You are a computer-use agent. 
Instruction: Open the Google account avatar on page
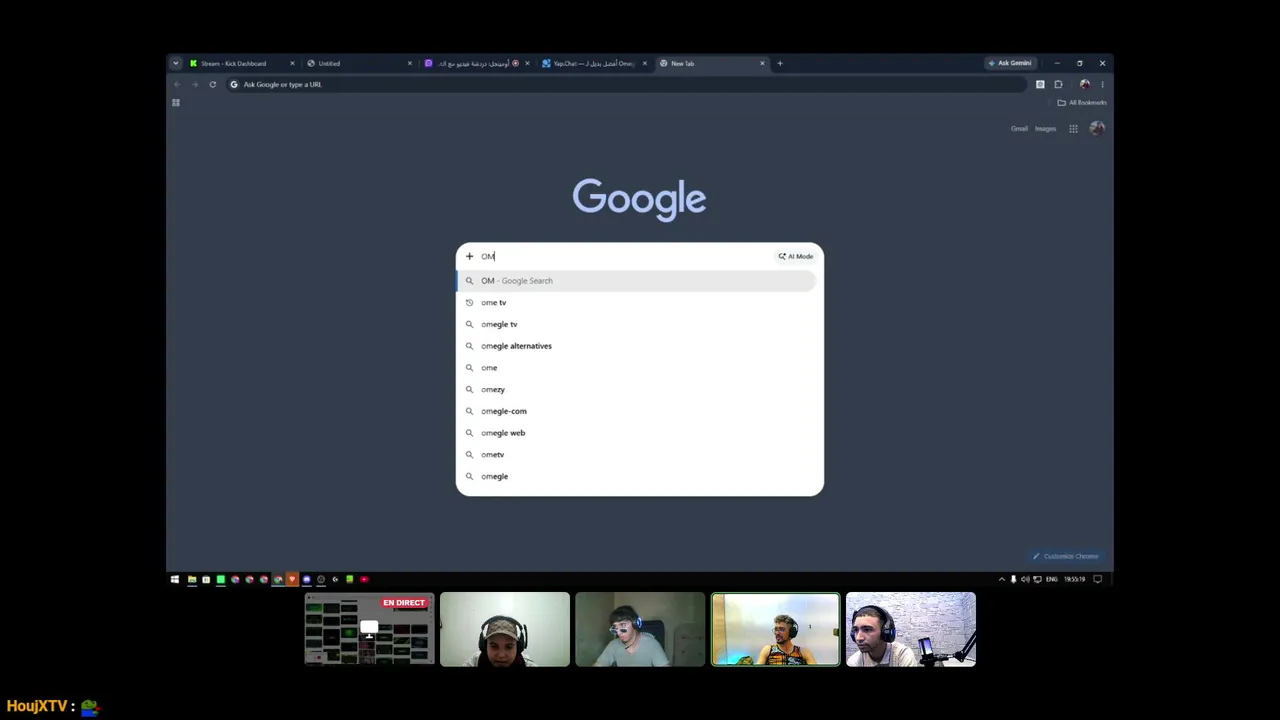(1097, 128)
